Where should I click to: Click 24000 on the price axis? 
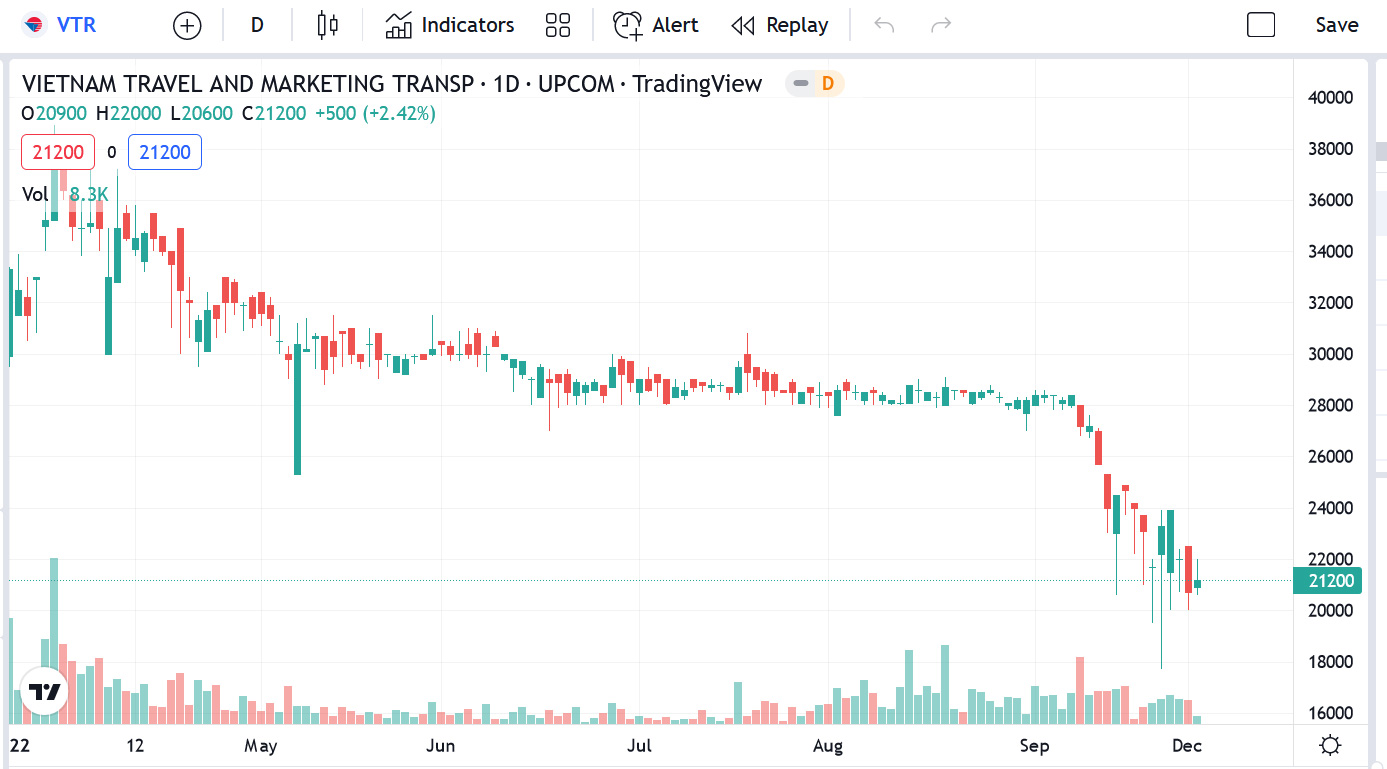tap(1331, 508)
